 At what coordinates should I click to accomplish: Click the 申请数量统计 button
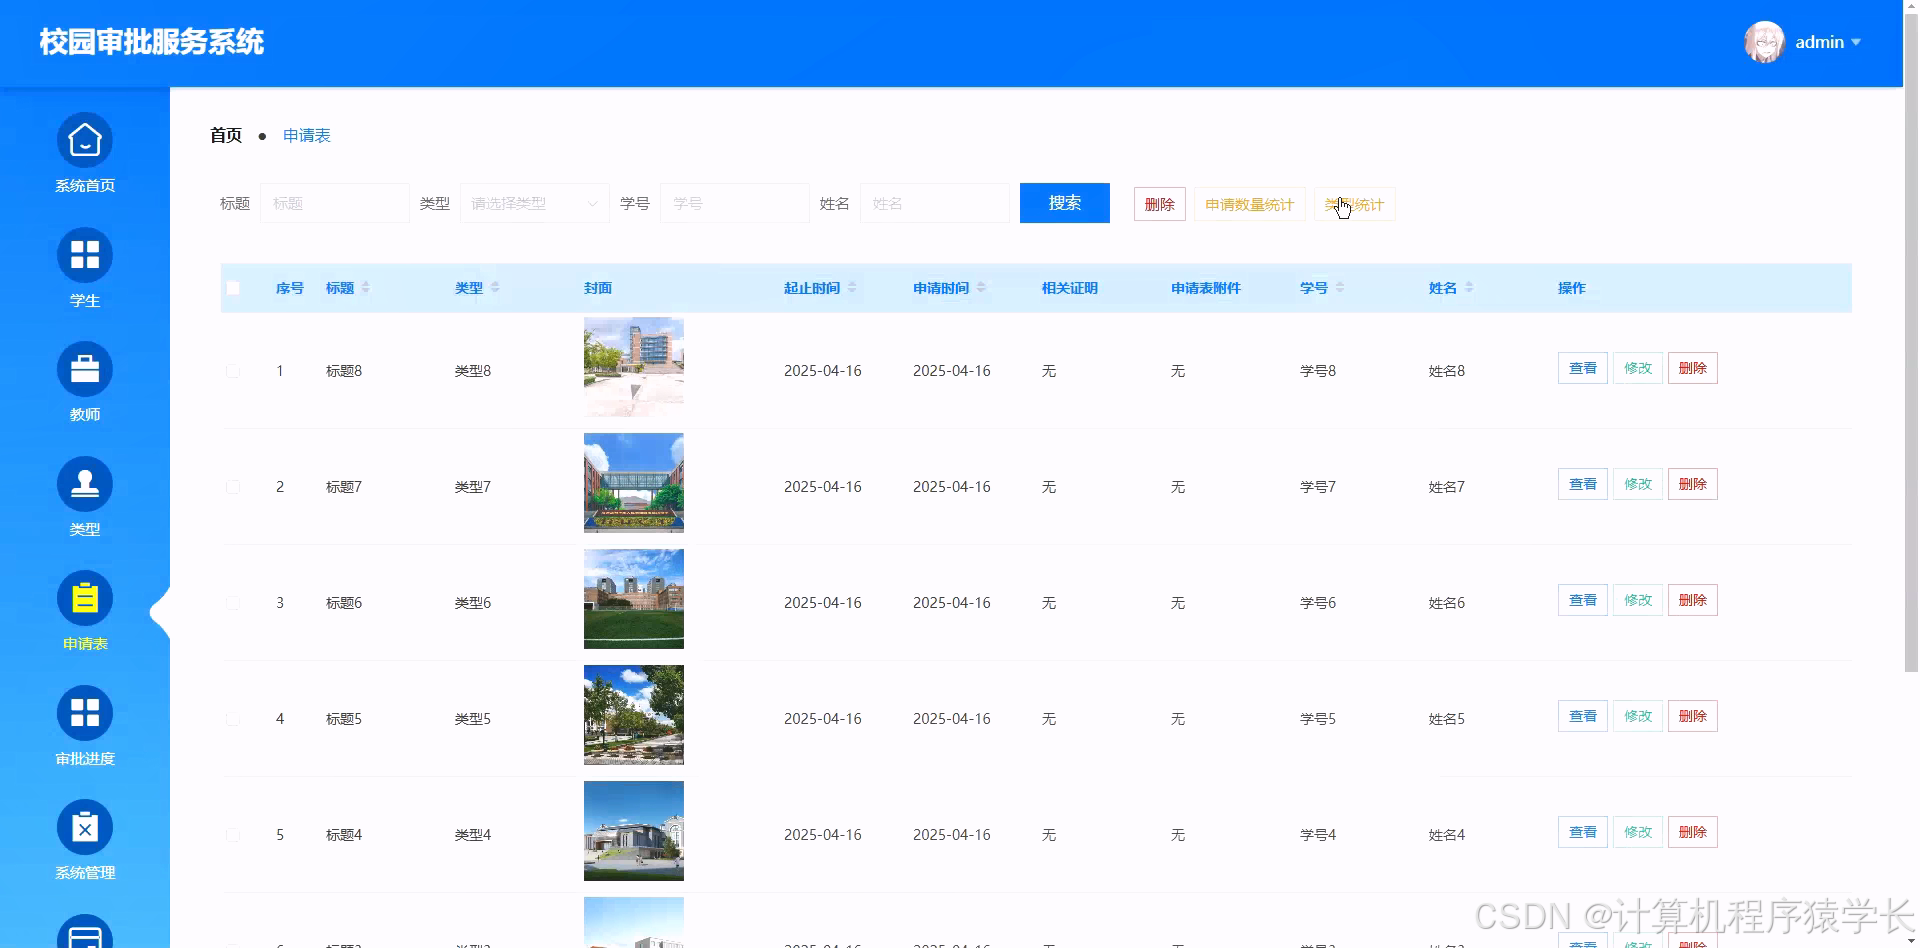pyautogui.click(x=1248, y=204)
